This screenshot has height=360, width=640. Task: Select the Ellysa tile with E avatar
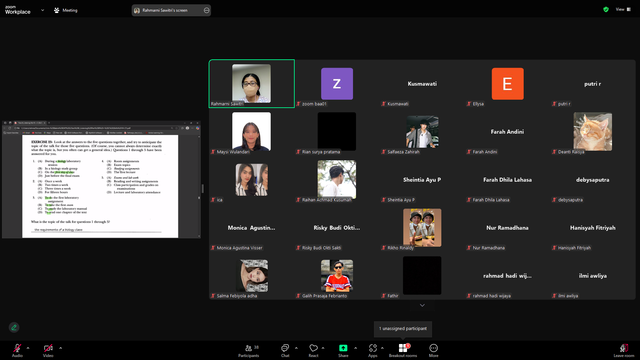[x=508, y=84]
